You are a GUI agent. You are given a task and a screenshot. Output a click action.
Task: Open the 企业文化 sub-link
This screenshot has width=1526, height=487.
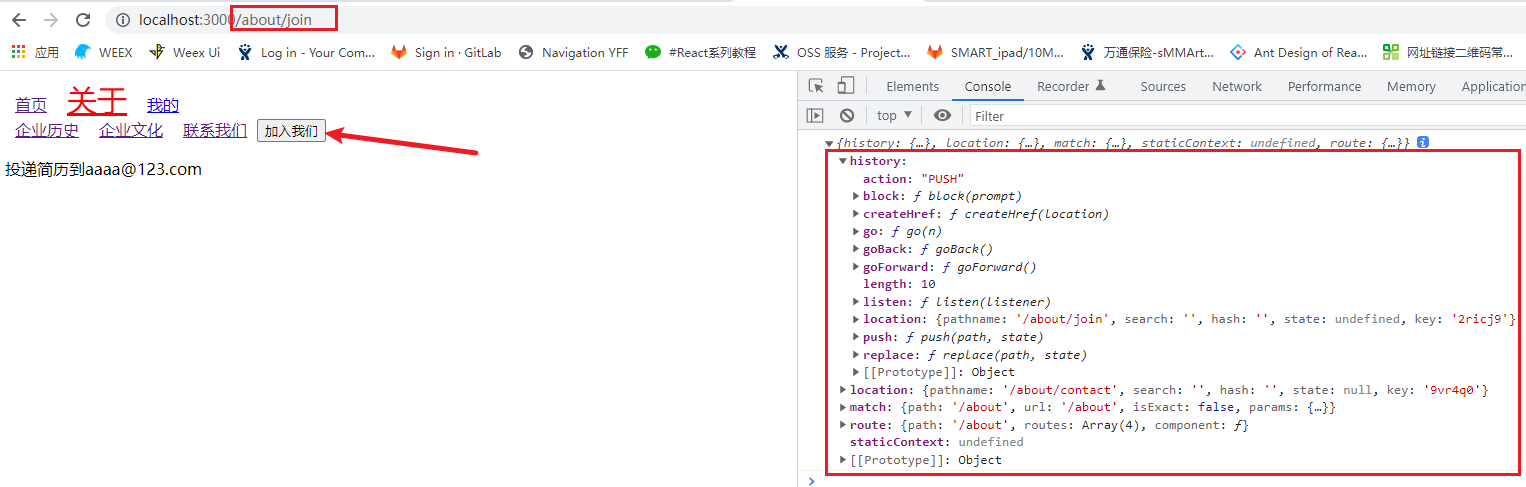tap(131, 131)
